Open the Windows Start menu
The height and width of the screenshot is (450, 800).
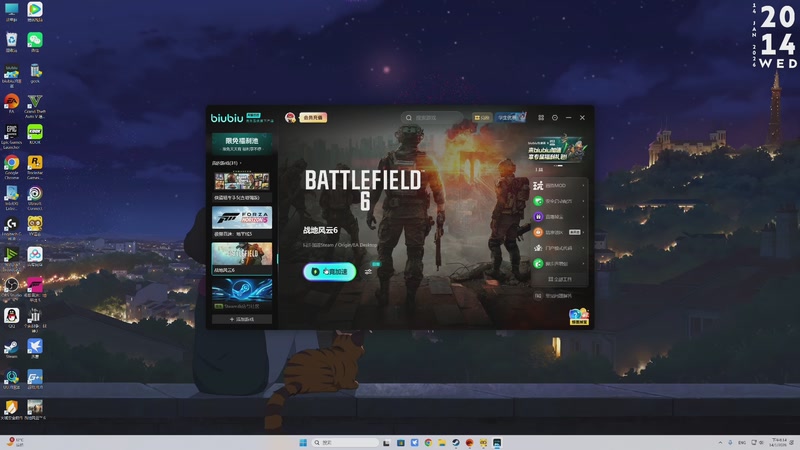[x=303, y=442]
